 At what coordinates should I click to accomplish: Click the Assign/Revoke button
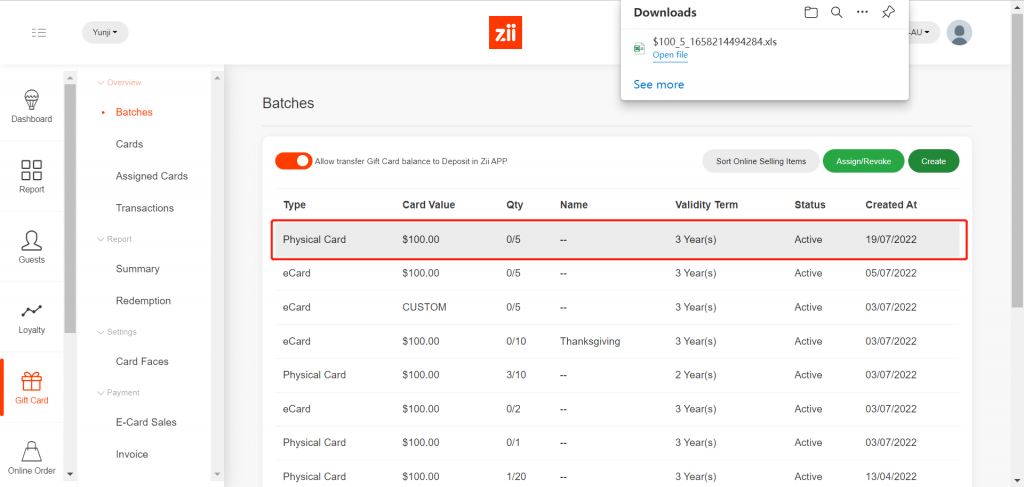pos(863,161)
